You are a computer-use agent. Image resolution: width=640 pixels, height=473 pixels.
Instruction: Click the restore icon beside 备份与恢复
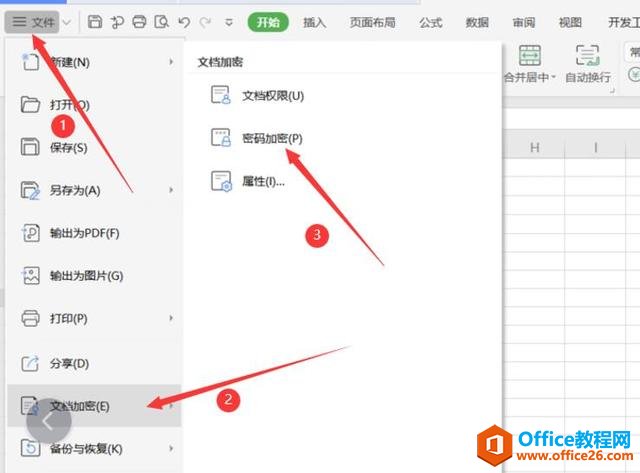tap(30, 449)
